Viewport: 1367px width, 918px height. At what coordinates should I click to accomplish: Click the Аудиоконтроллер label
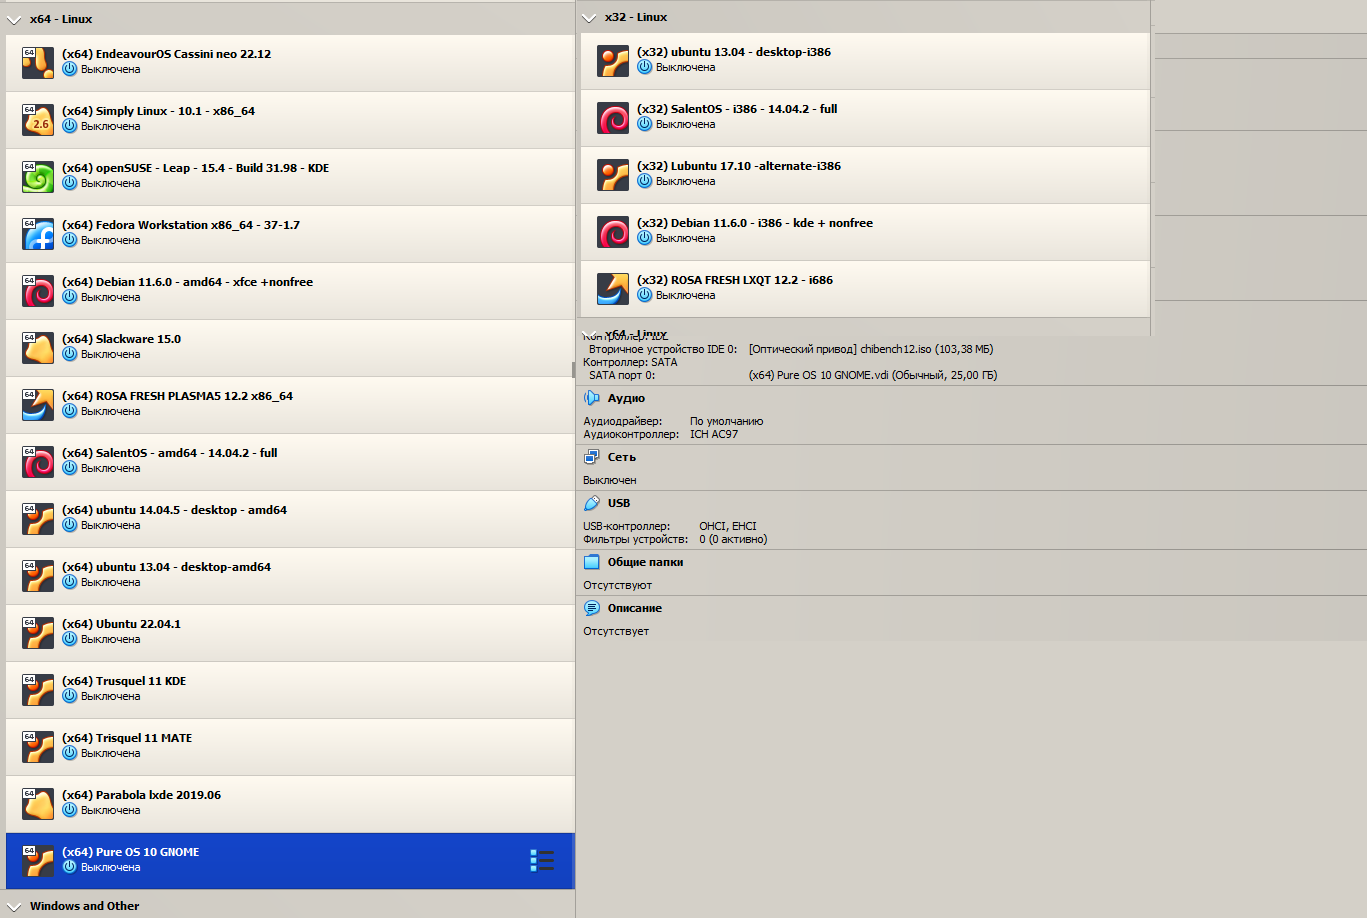coord(631,434)
